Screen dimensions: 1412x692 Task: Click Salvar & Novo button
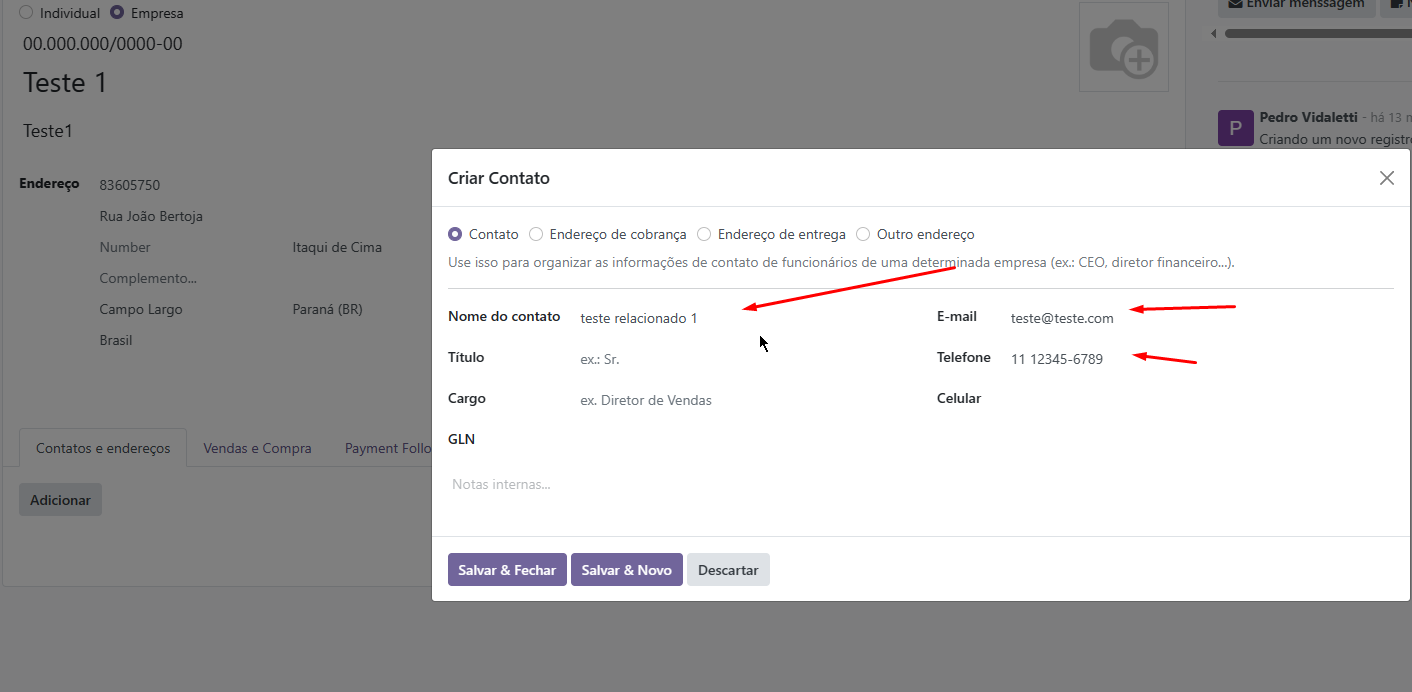(627, 570)
